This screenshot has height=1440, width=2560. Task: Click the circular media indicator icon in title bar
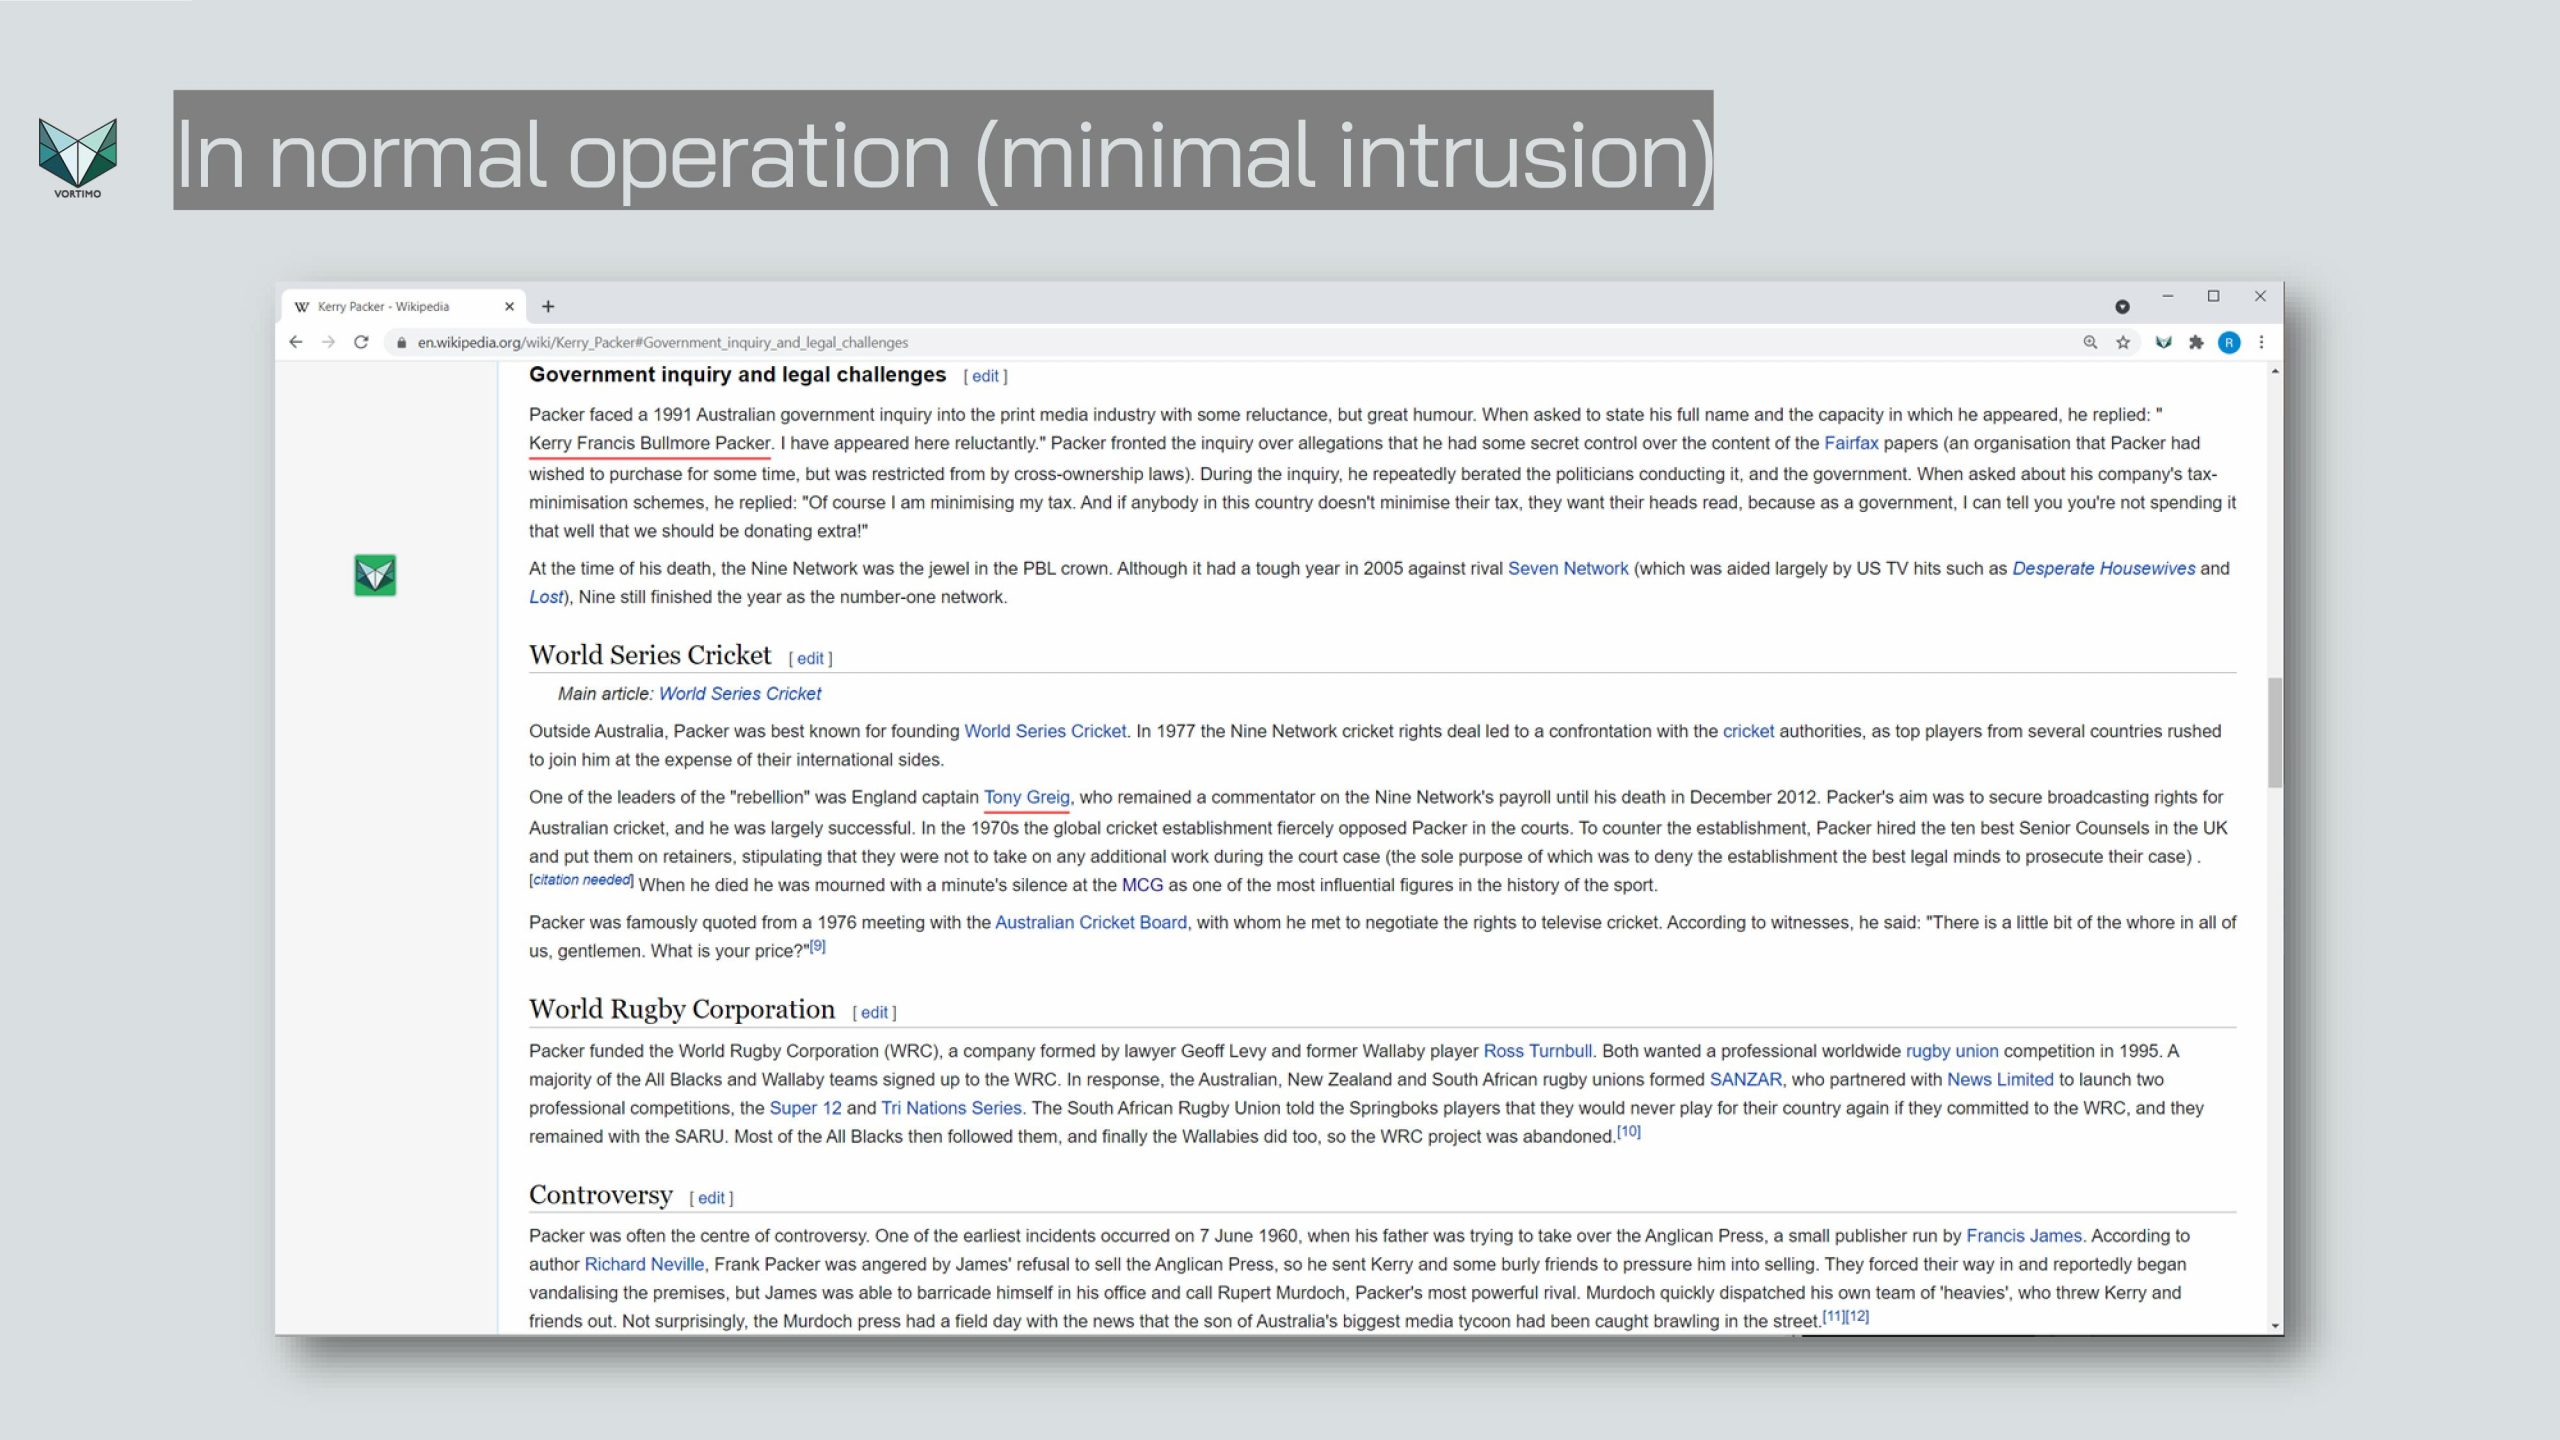(2122, 307)
